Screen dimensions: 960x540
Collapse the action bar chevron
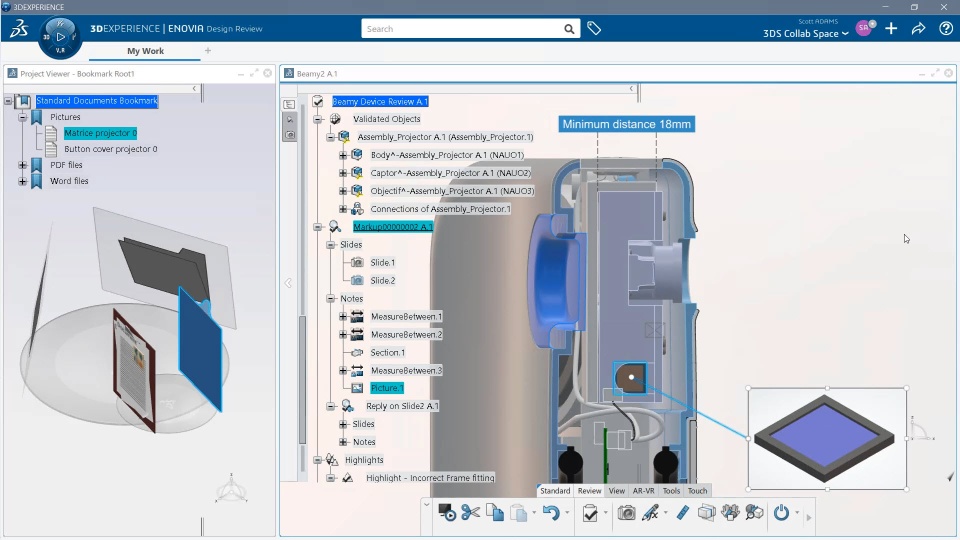427,505
